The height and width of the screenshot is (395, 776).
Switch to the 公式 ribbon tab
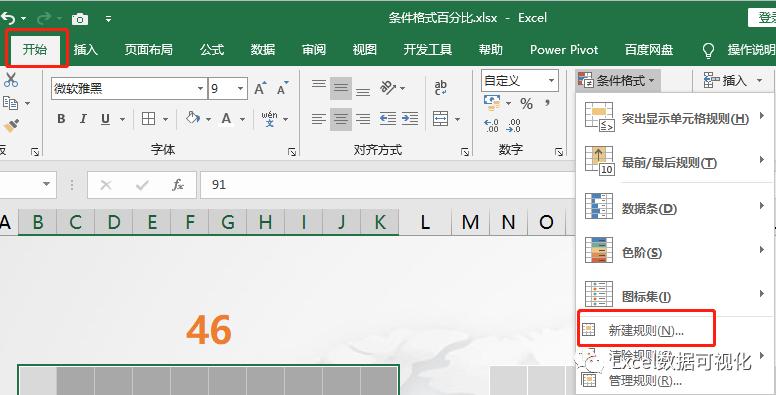pyautogui.click(x=212, y=49)
